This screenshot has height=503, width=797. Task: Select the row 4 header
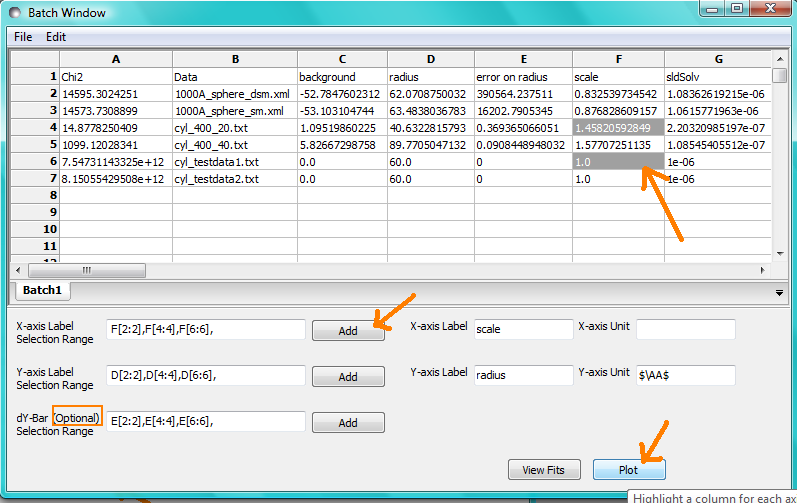click(34, 128)
